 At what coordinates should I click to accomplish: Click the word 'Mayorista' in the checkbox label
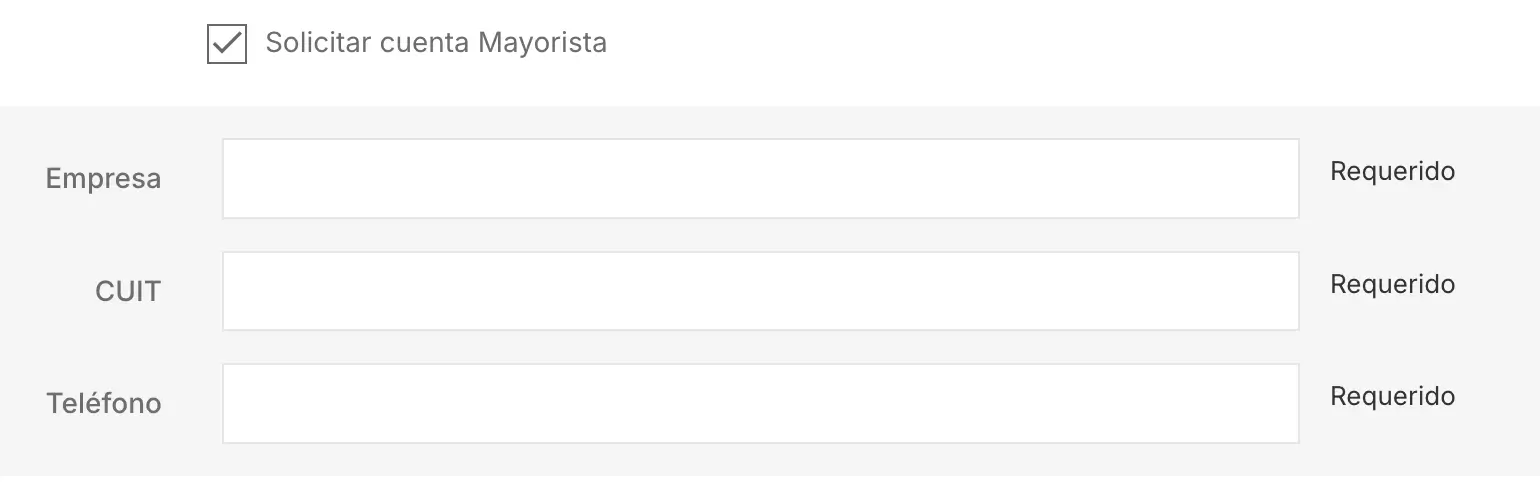[542, 43]
